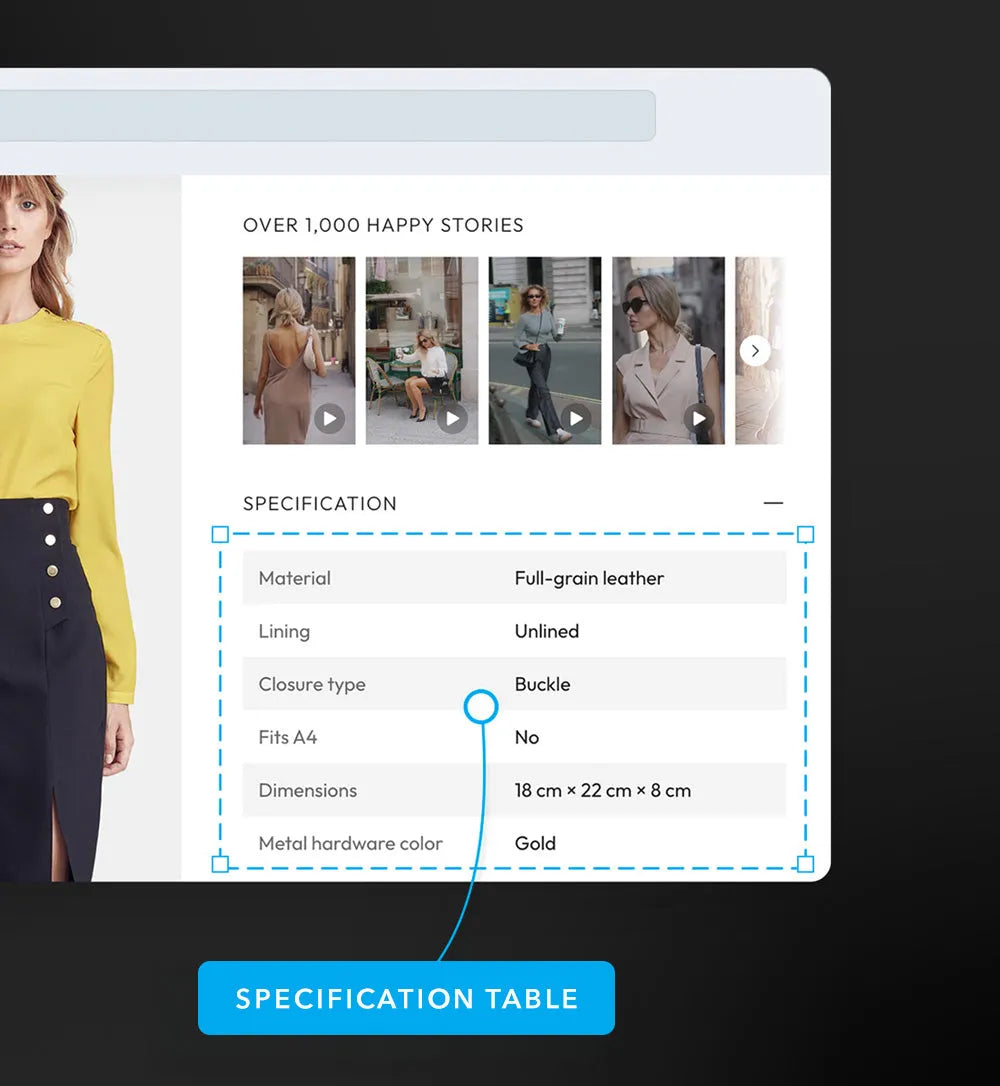Click the top-left selection handle
The width and height of the screenshot is (1000, 1086).
[x=220, y=535]
